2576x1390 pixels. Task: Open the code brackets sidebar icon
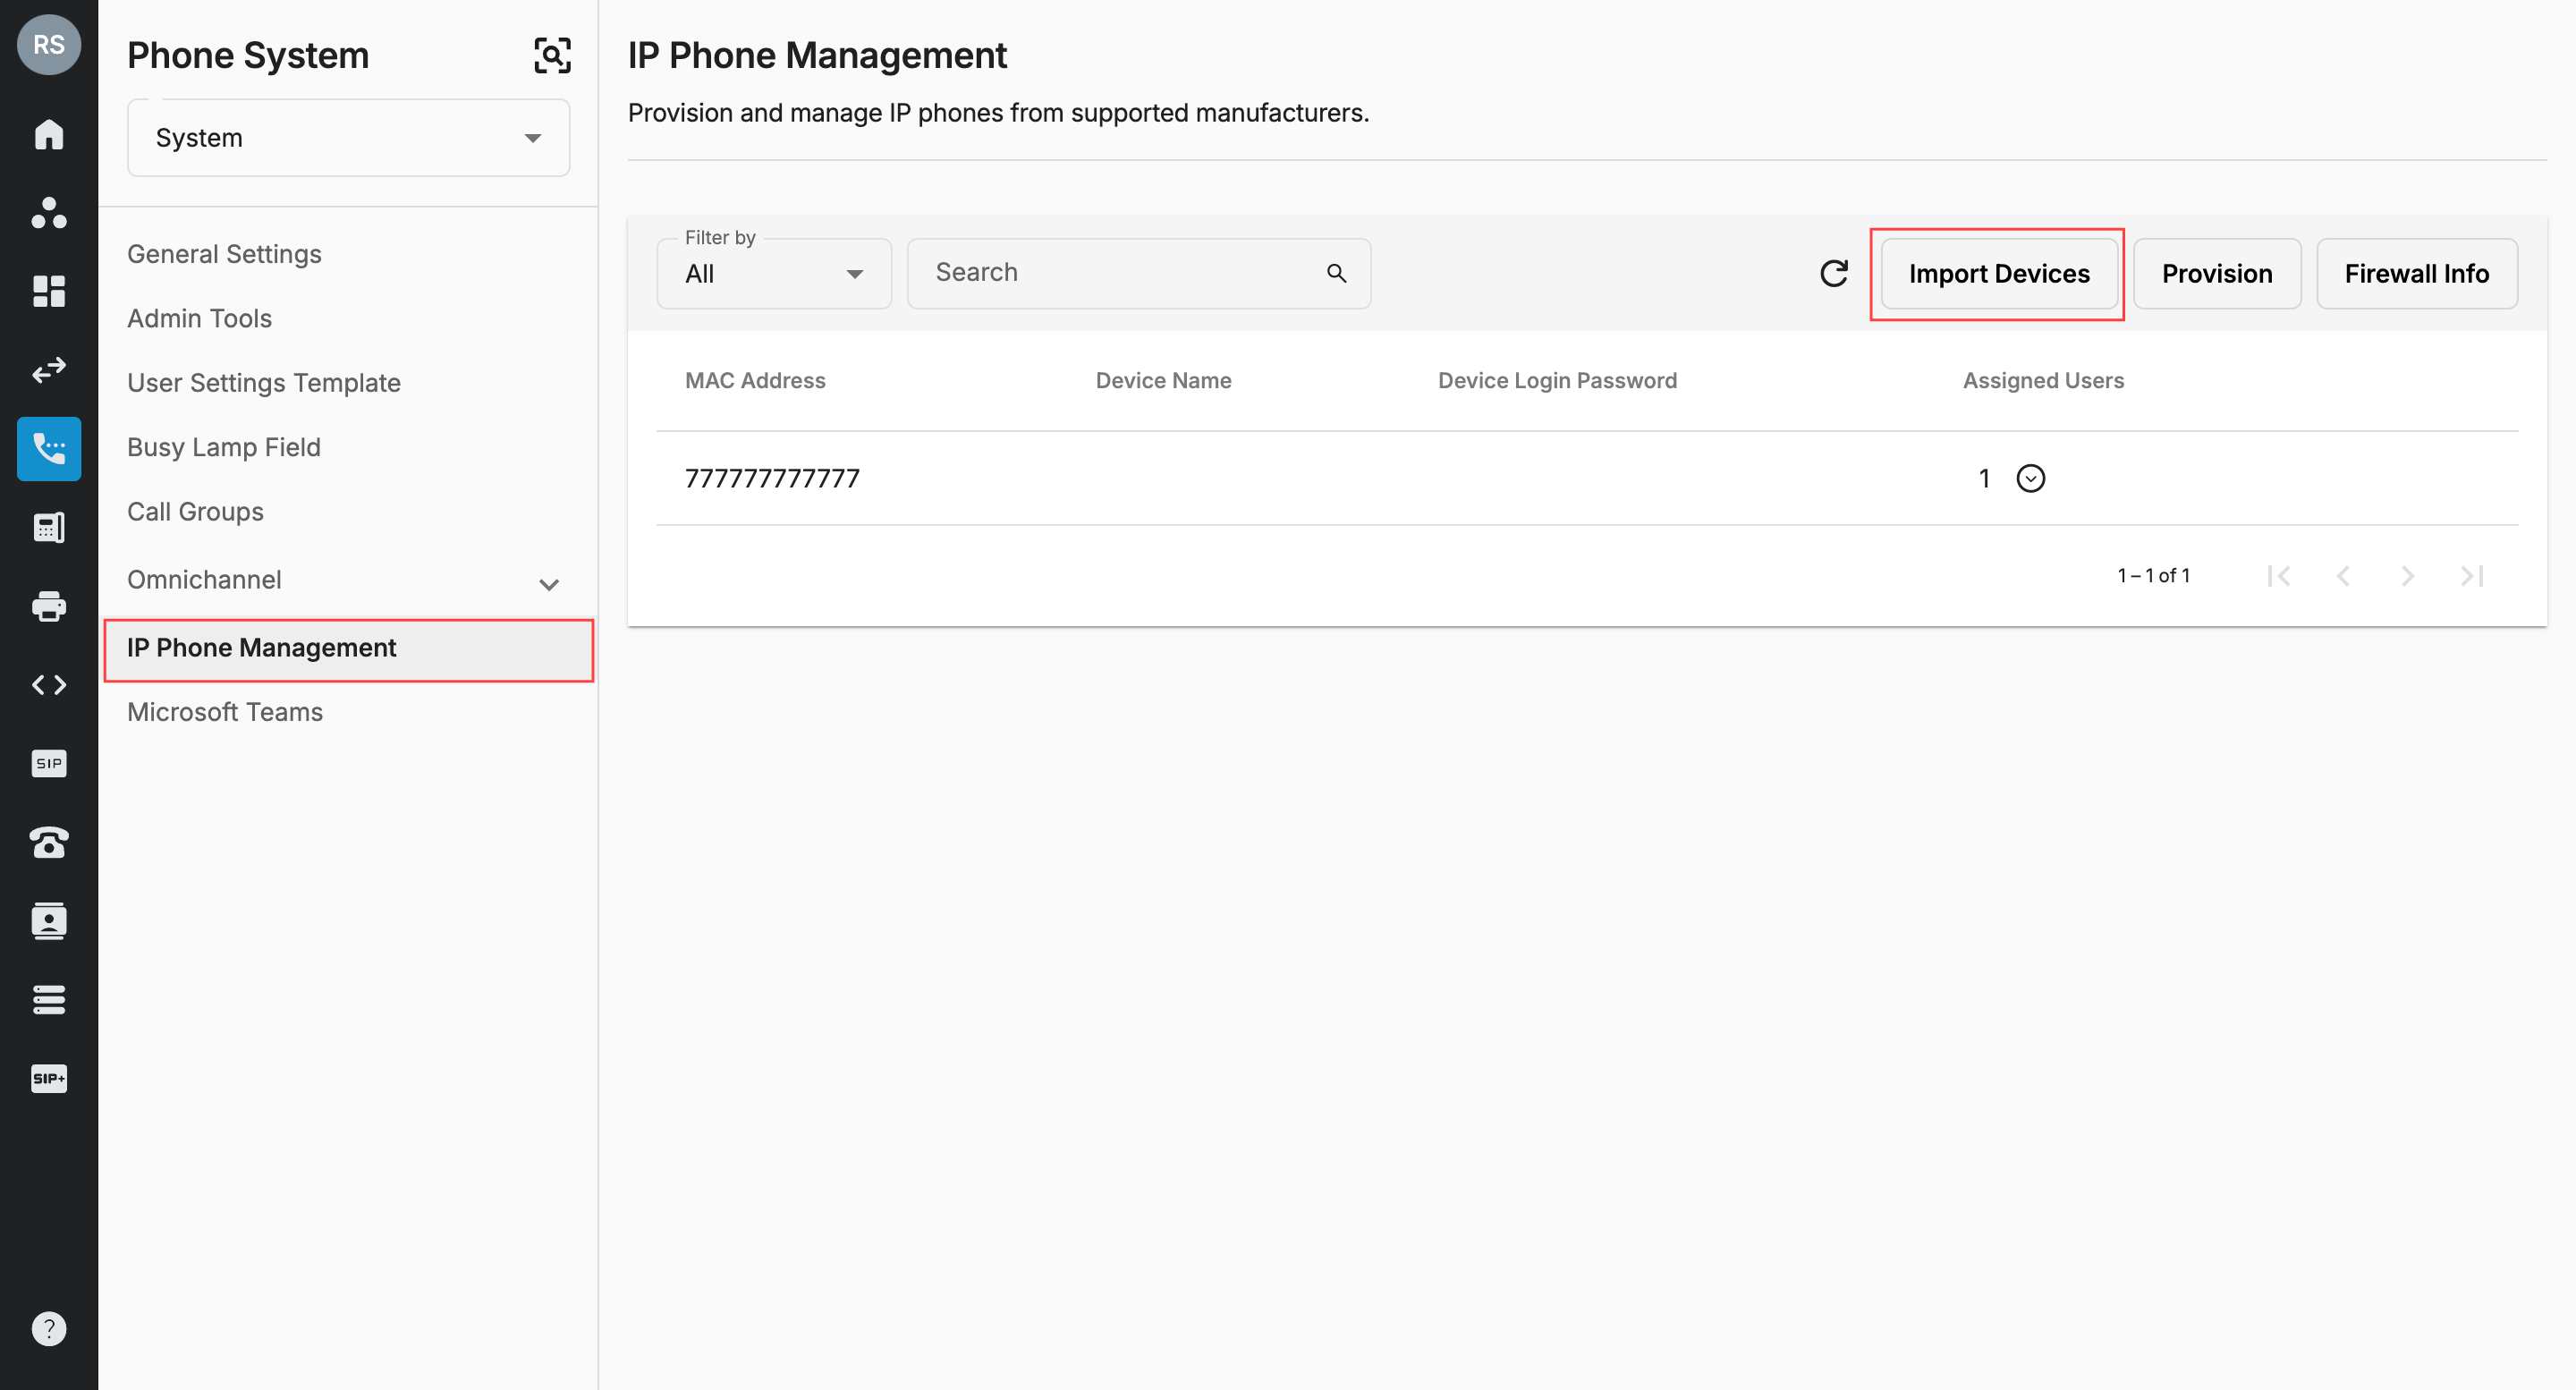coord(48,685)
